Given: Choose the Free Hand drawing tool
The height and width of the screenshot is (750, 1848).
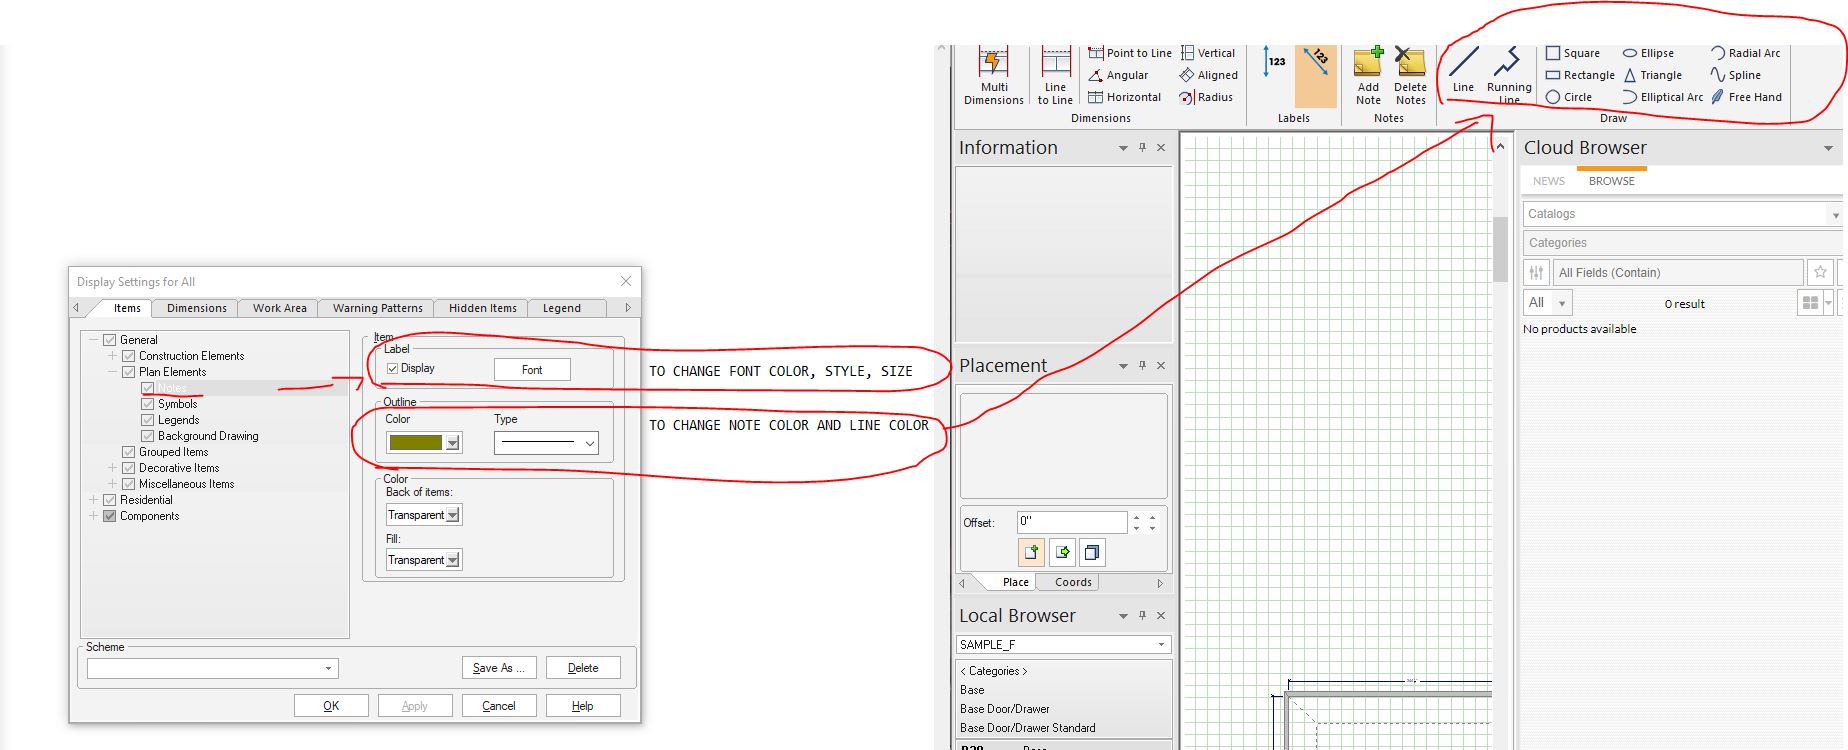Looking at the screenshot, I should (x=1746, y=97).
